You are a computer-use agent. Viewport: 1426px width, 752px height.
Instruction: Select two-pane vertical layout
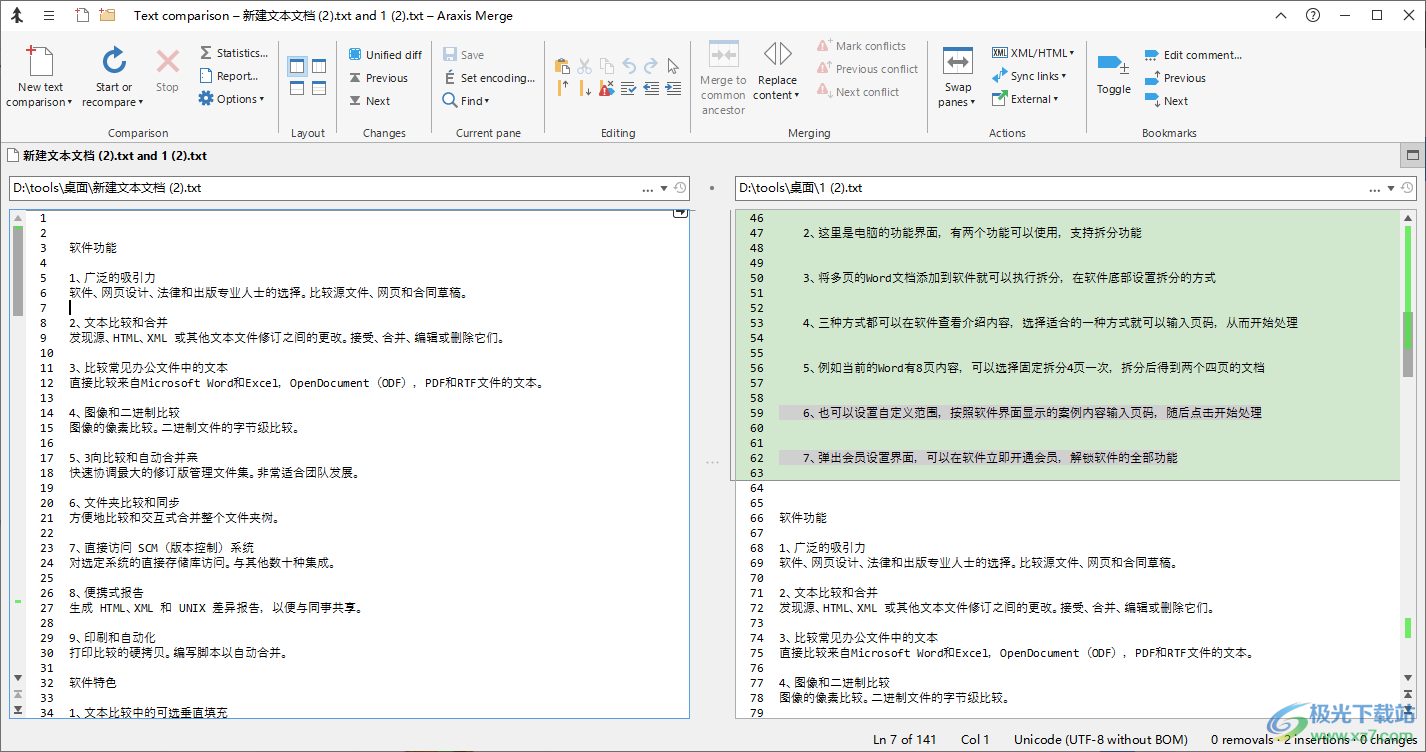coord(297,66)
